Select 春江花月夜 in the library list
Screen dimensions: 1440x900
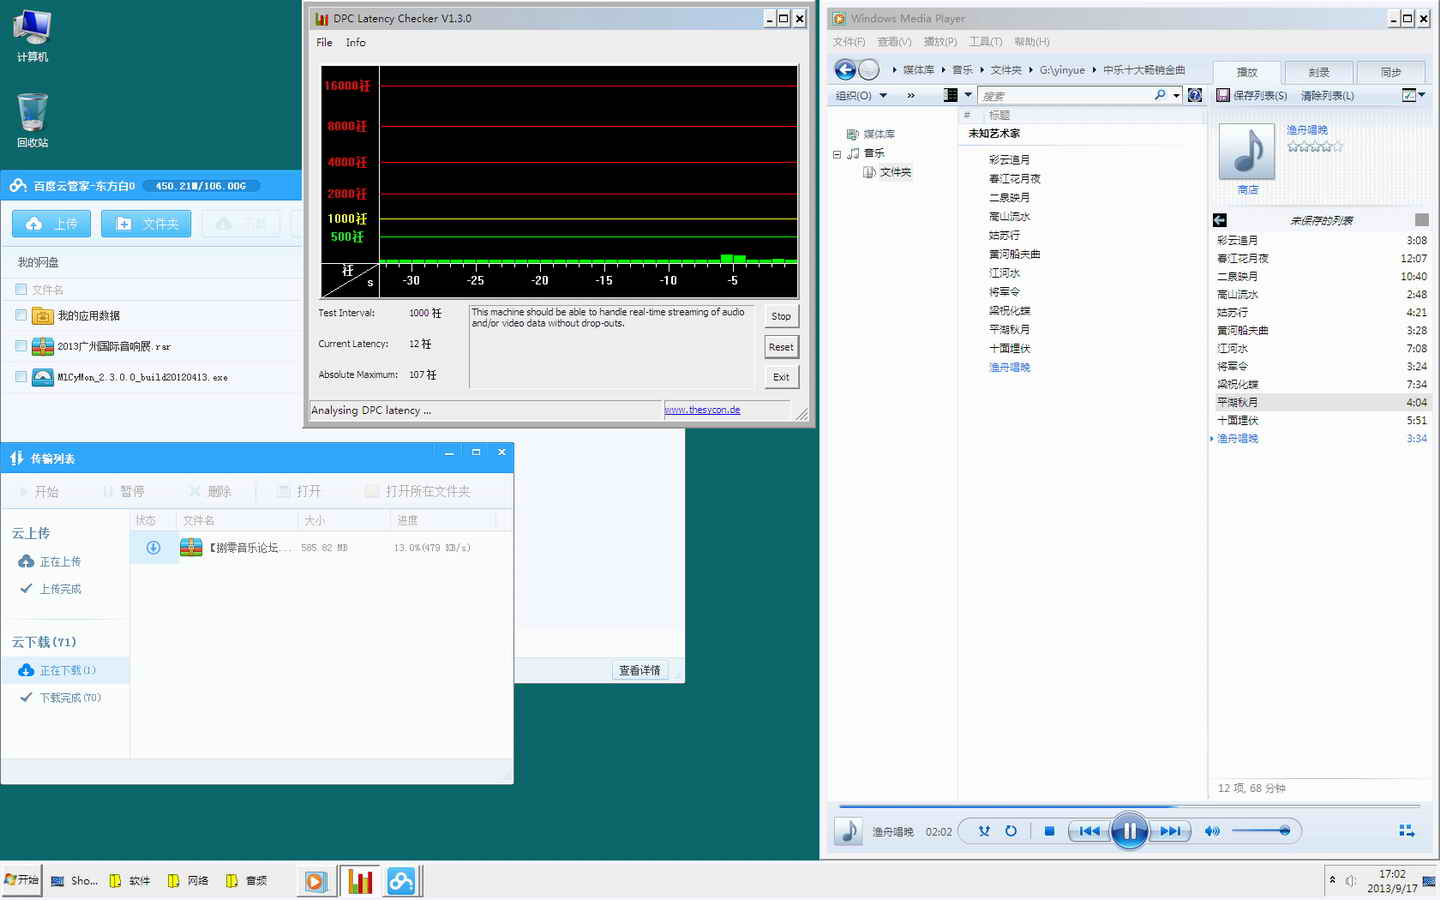1014,179
